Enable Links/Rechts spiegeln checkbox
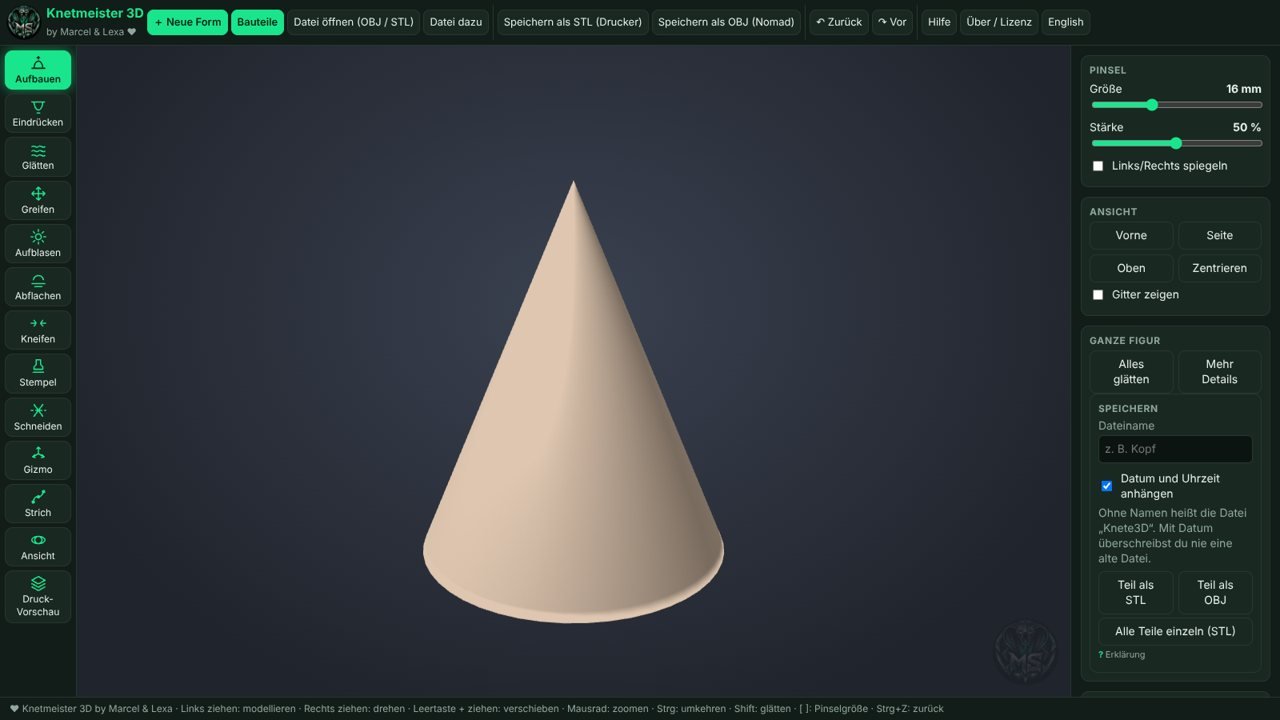 (1098, 166)
